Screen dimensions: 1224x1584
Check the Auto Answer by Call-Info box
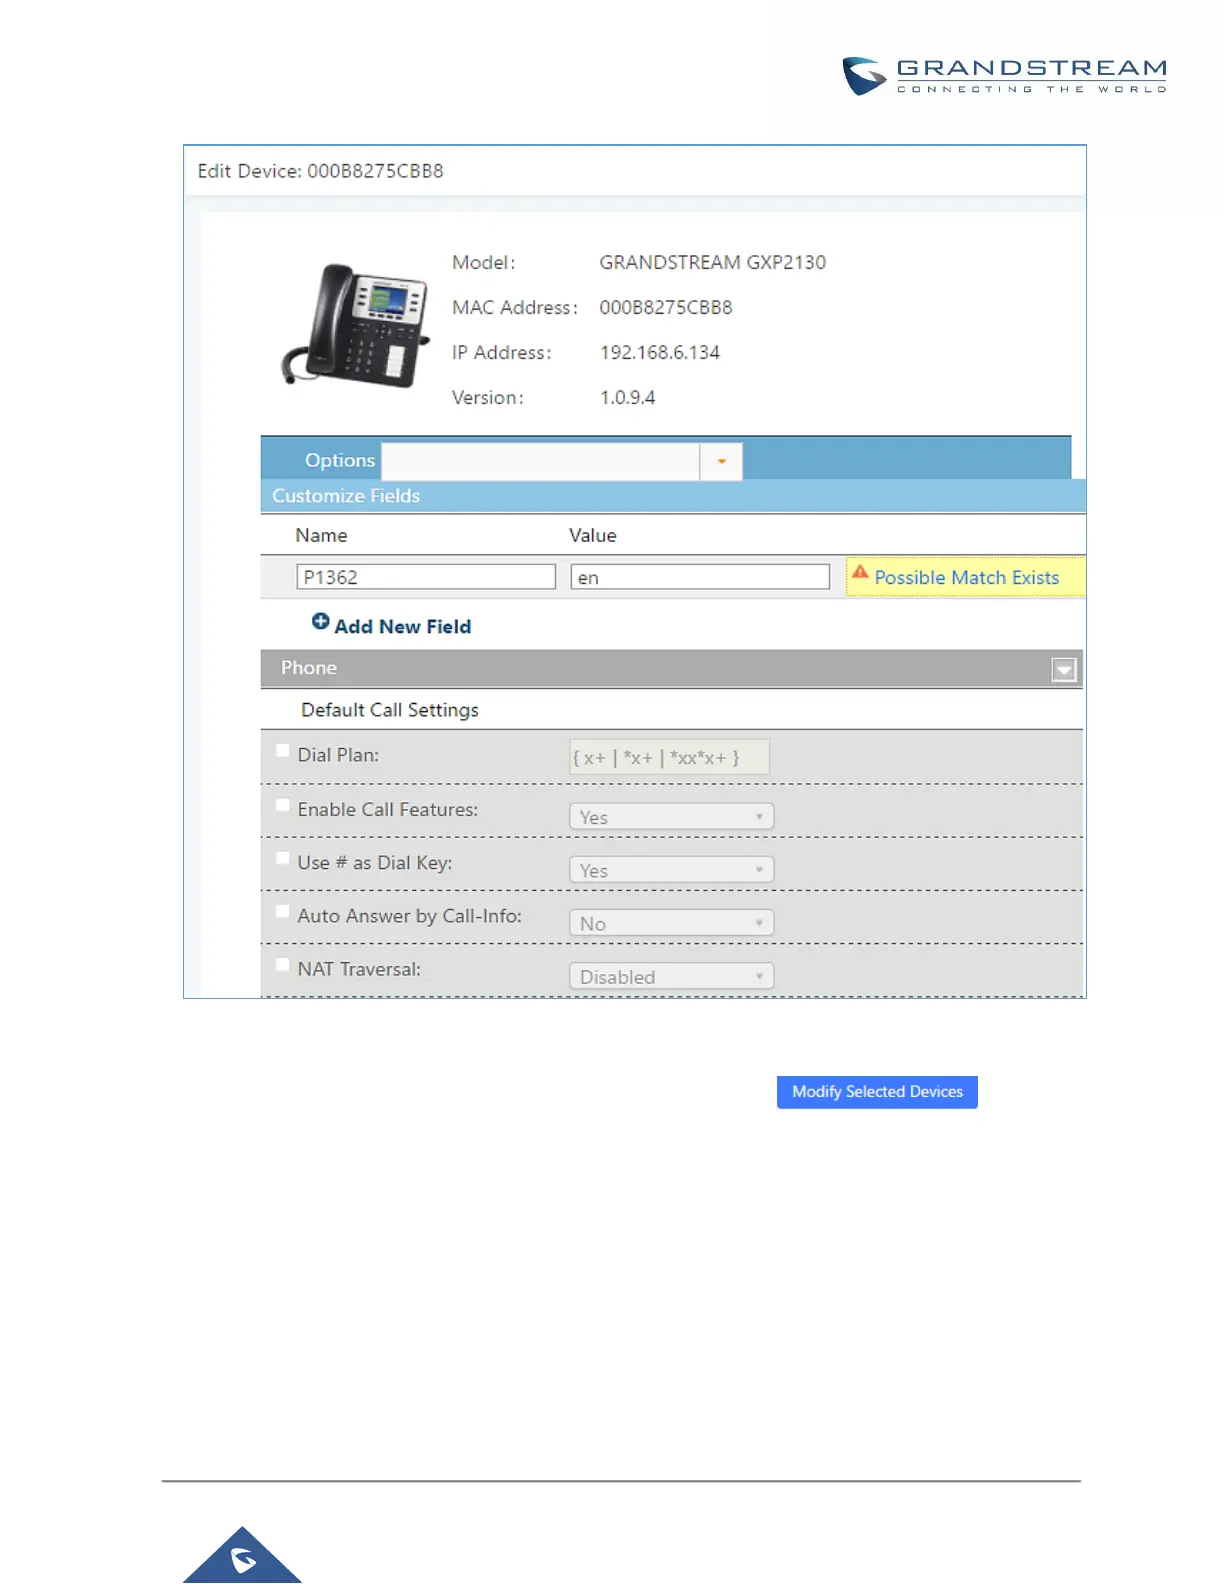[283, 911]
